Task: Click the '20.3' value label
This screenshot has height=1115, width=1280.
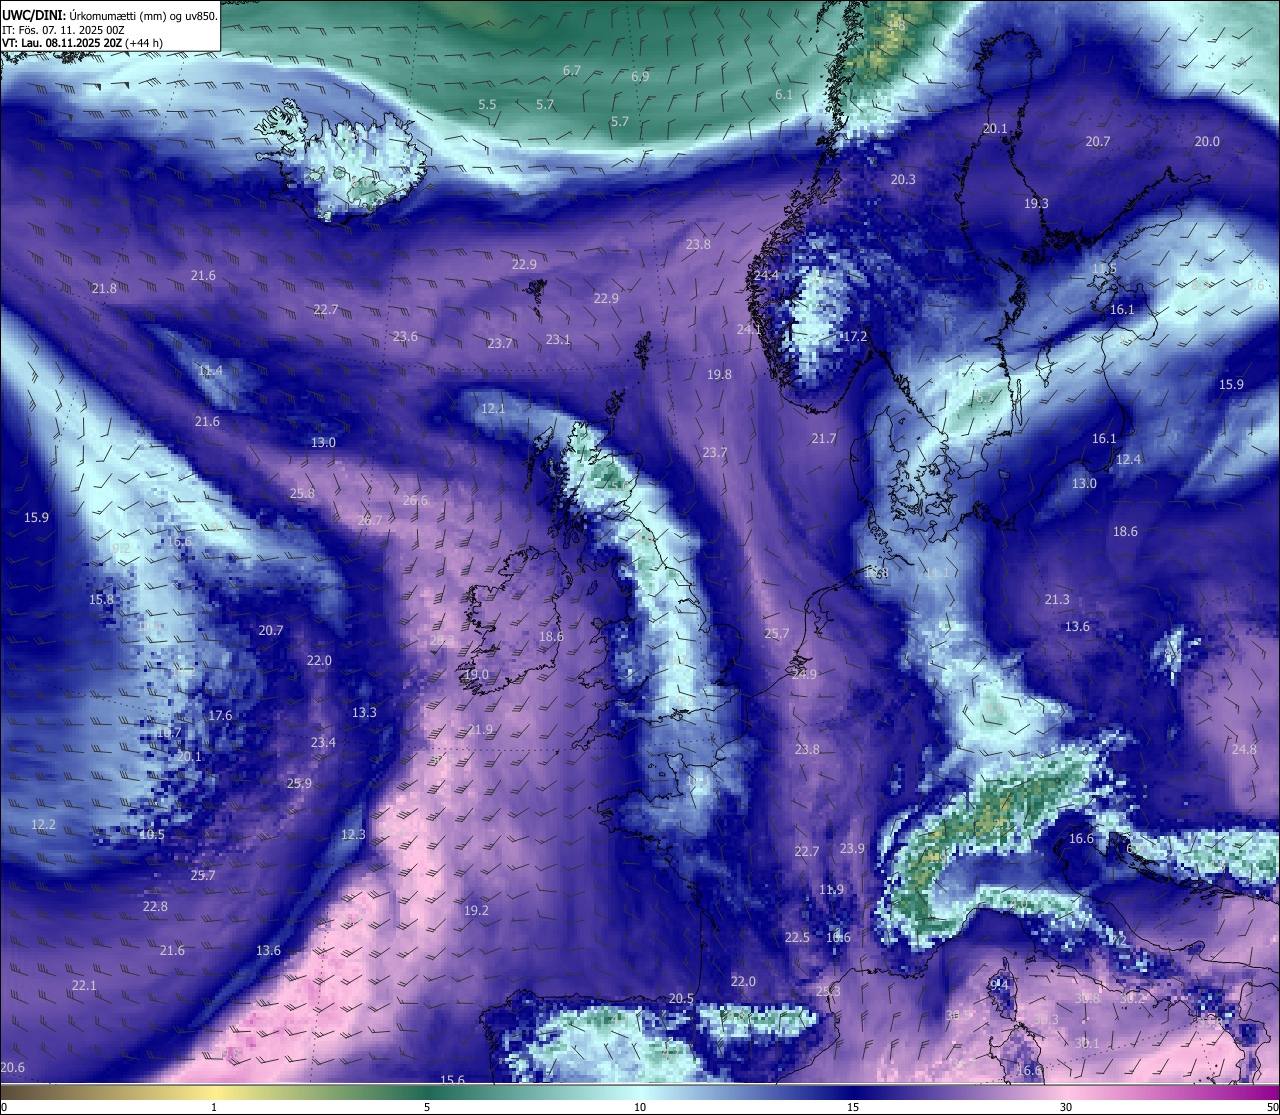Action: [903, 180]
